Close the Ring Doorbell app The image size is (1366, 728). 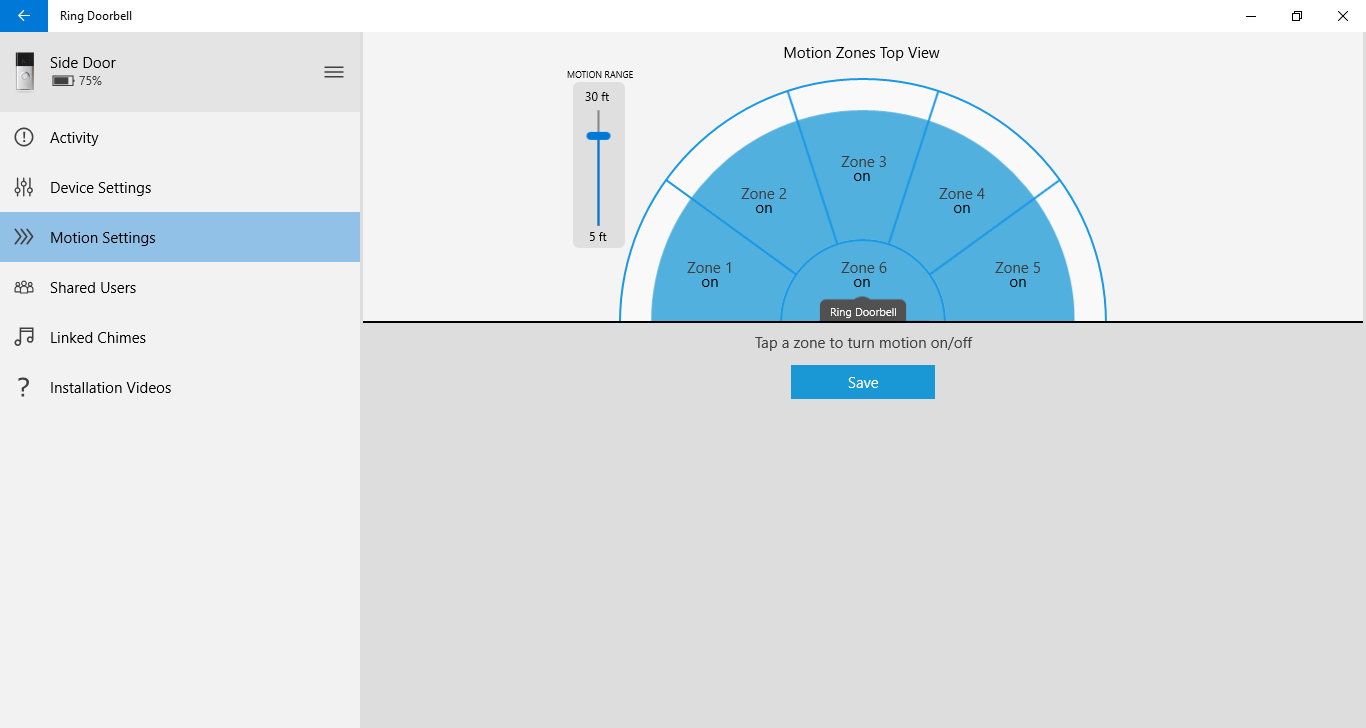[1343, 16]
